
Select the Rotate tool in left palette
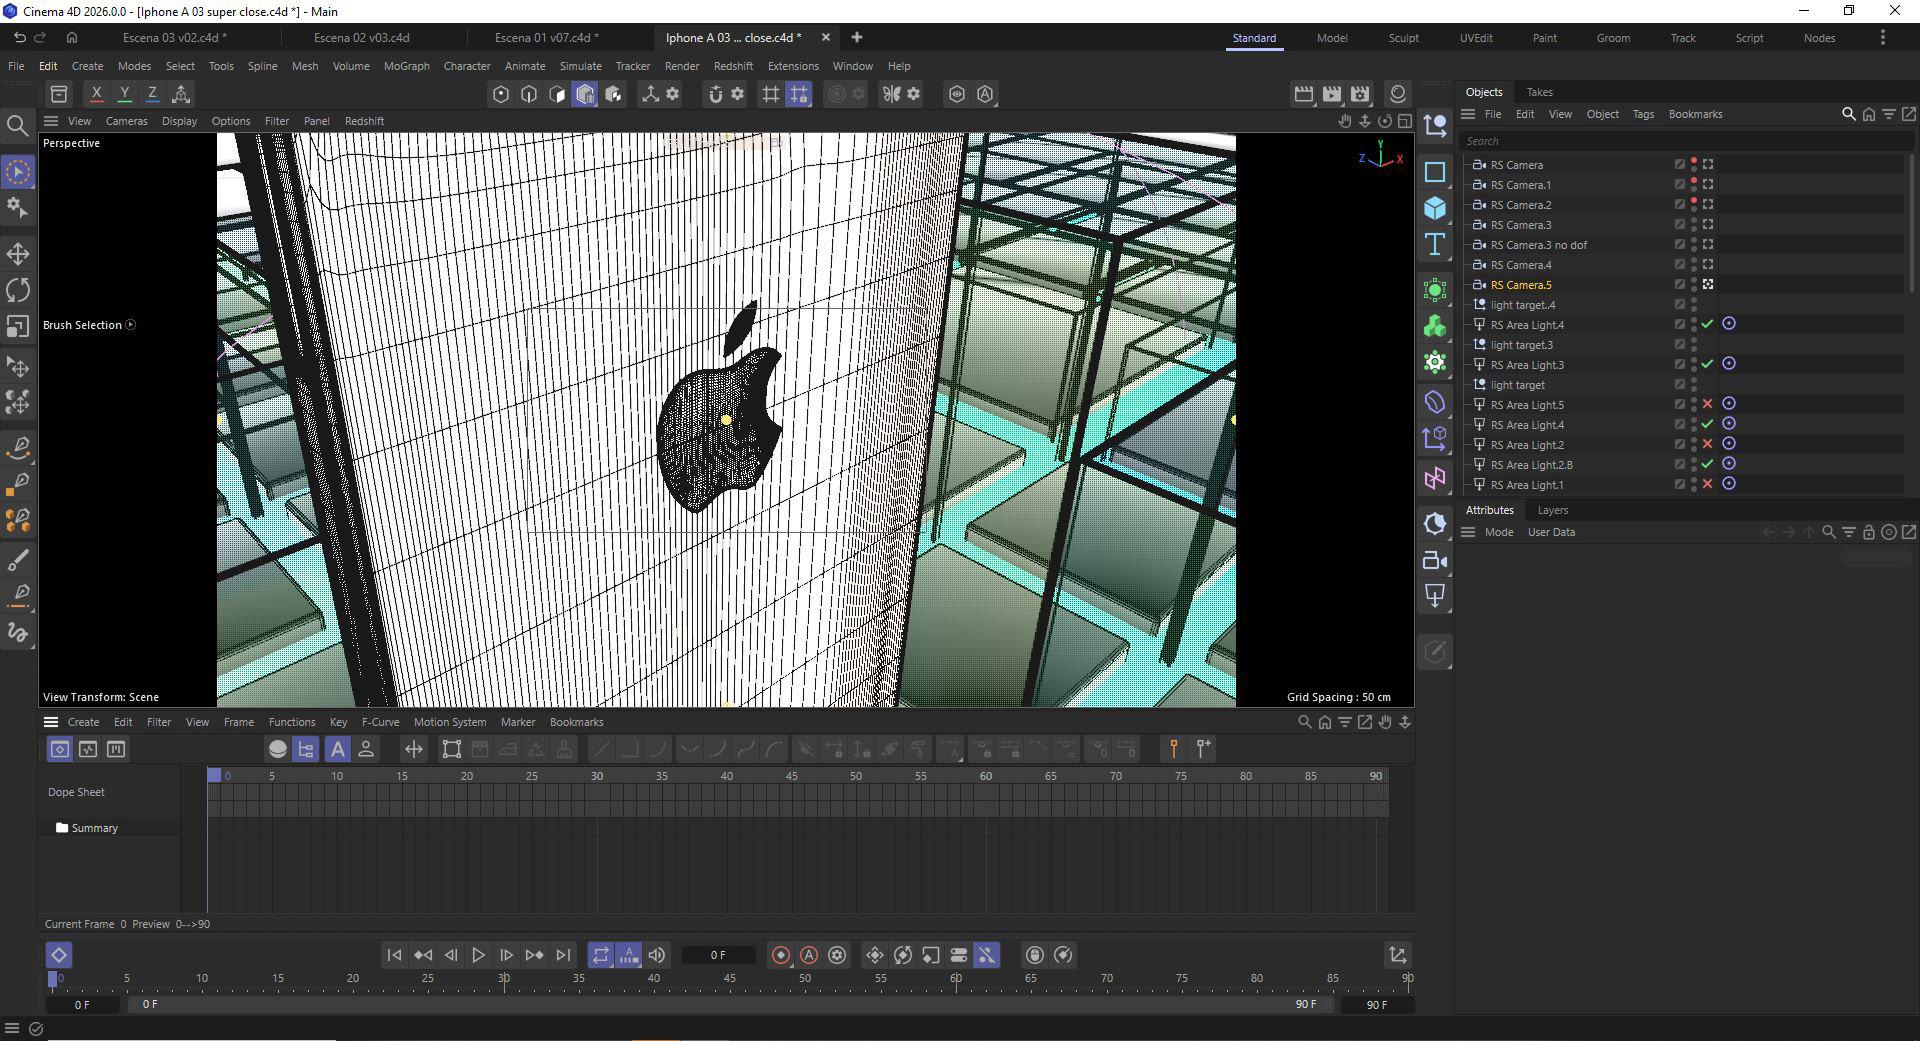tap(18, 290)
